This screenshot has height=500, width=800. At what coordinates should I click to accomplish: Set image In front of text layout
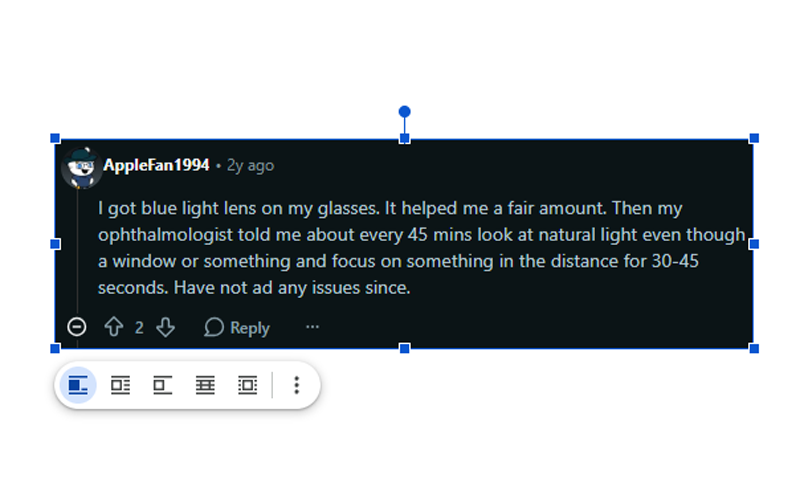coord(247,385)
